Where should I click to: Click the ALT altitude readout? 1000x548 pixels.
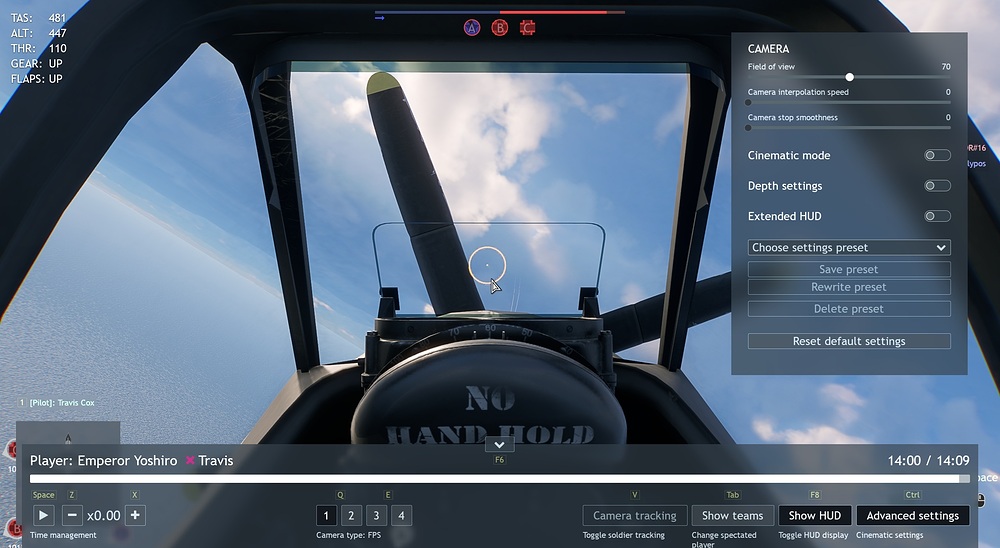tap(38, 33)
